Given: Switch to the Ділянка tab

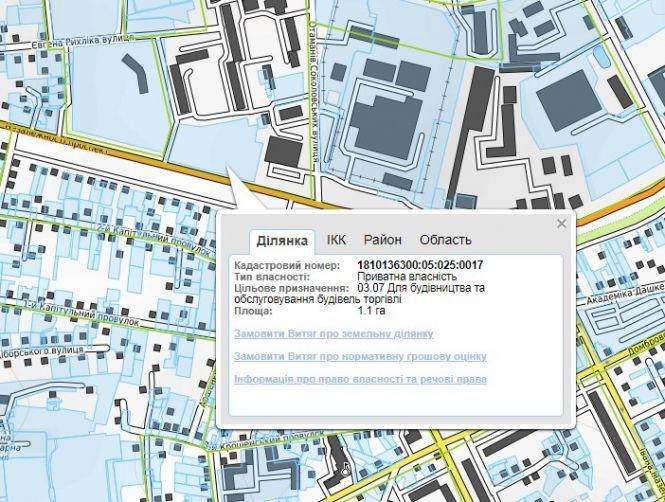Looking at the screenshot, I should pos(281,240).
